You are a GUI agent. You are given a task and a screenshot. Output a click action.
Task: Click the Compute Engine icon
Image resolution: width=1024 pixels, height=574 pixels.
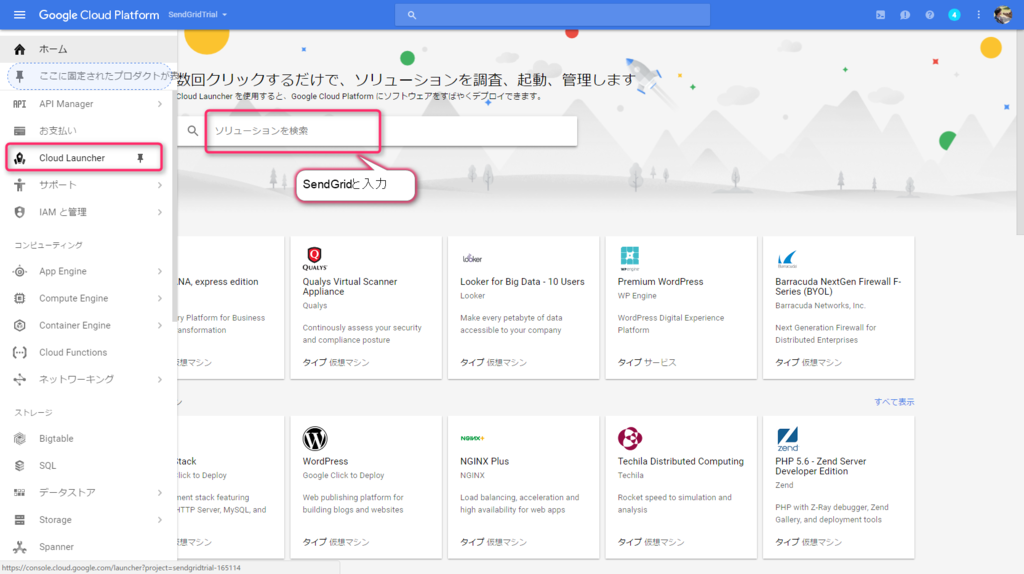[x=20, y=298]
